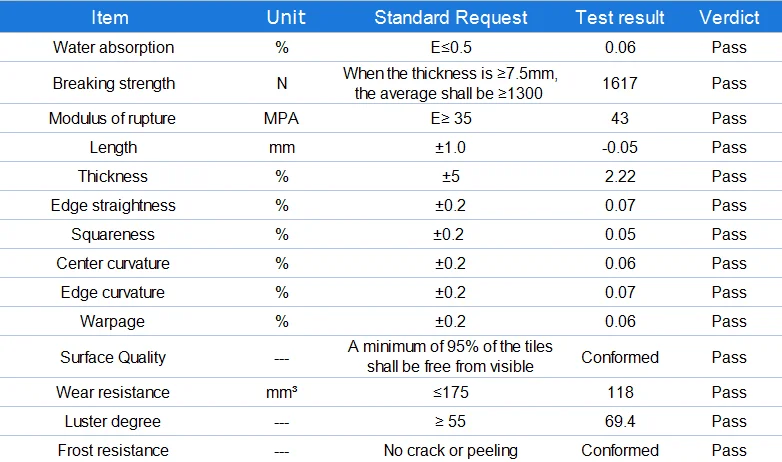Select the Frost resistance row label
This screenshot has height=462, width=782.
(x=113, y=450)
